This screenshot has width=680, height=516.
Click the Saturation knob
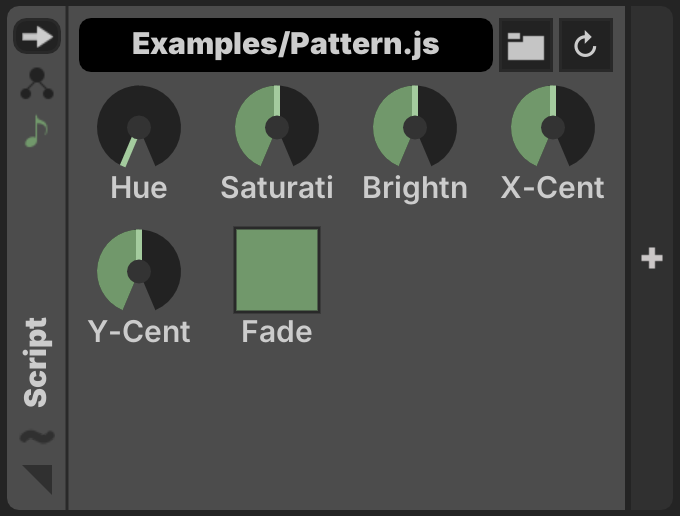[277, 127]
